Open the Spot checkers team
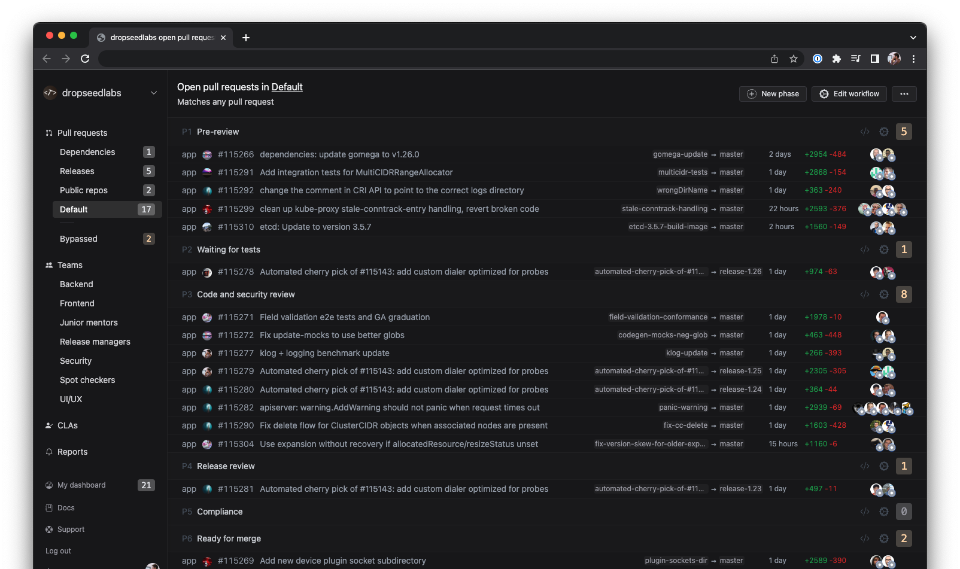This screenshot has width=960, height=569. pyautogui.click(x=88, y=380)
